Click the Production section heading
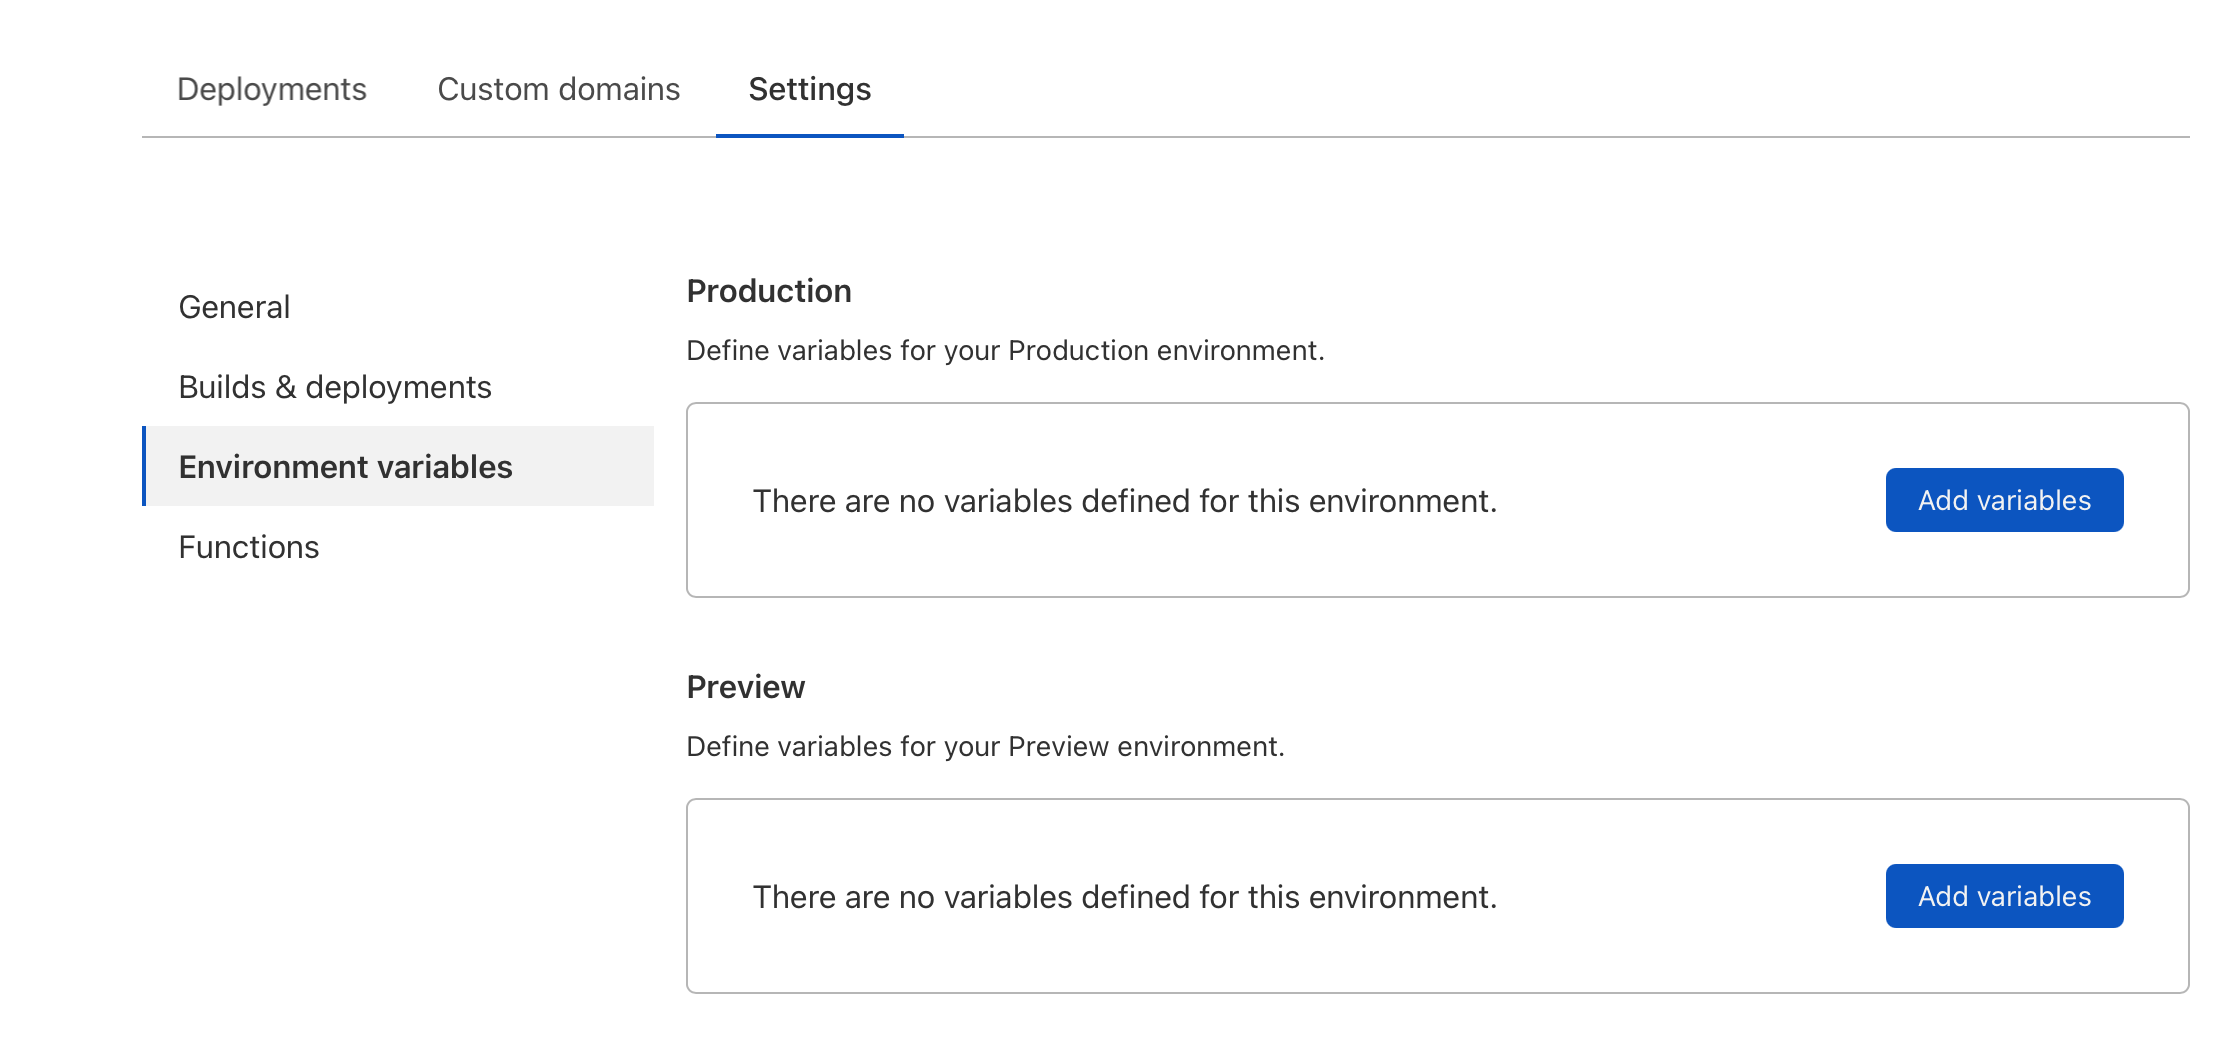Image resolution: width=2240 pixels, height=1058 pixels. click(769, 291)
